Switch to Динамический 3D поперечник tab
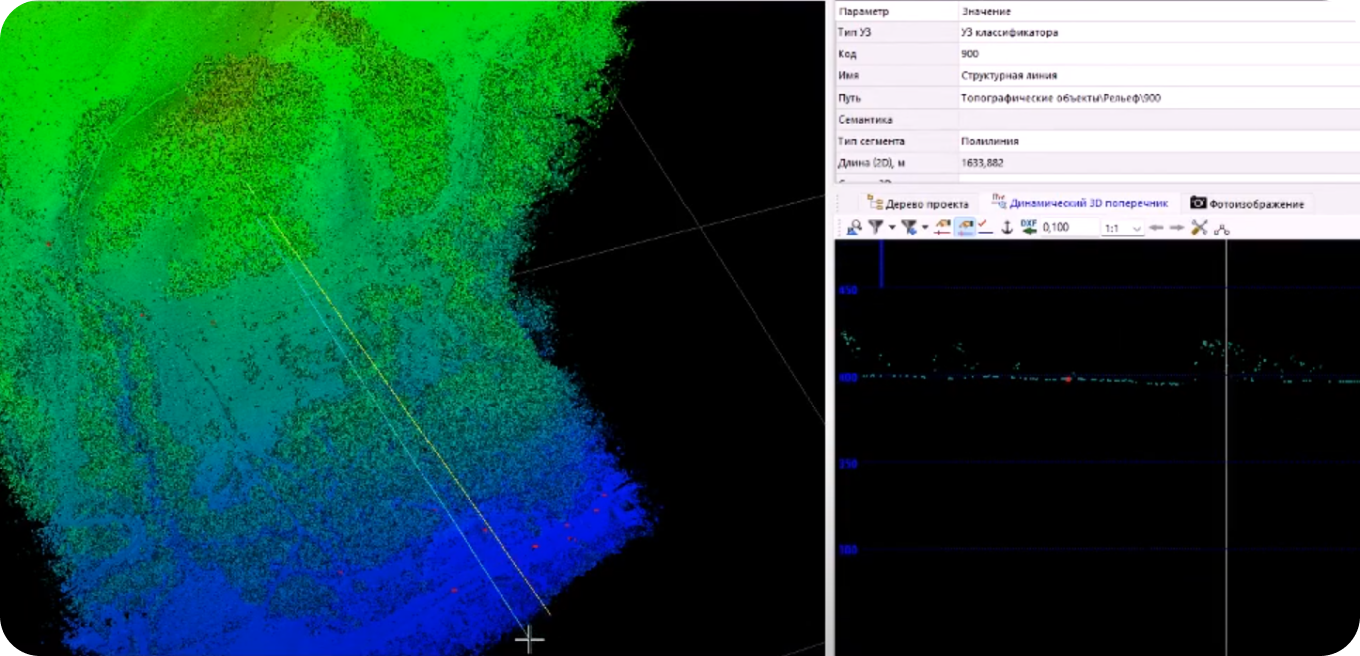 pyautogui.click(x=1080, y=203)
